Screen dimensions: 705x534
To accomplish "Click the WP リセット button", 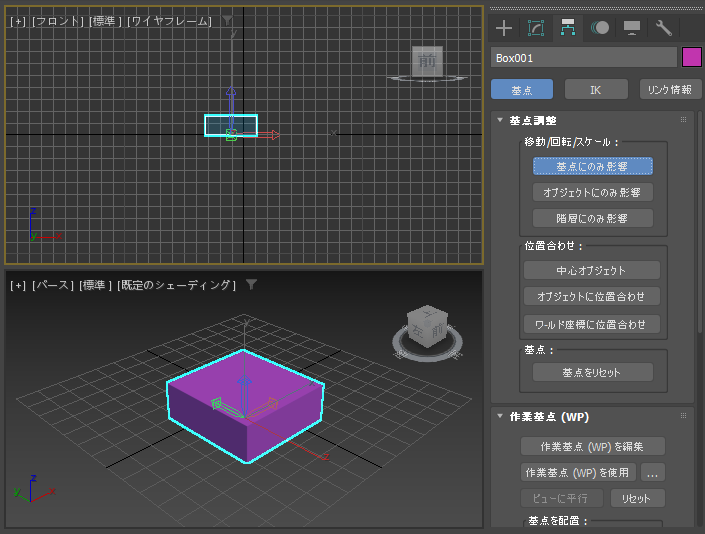I will (637, 498).
